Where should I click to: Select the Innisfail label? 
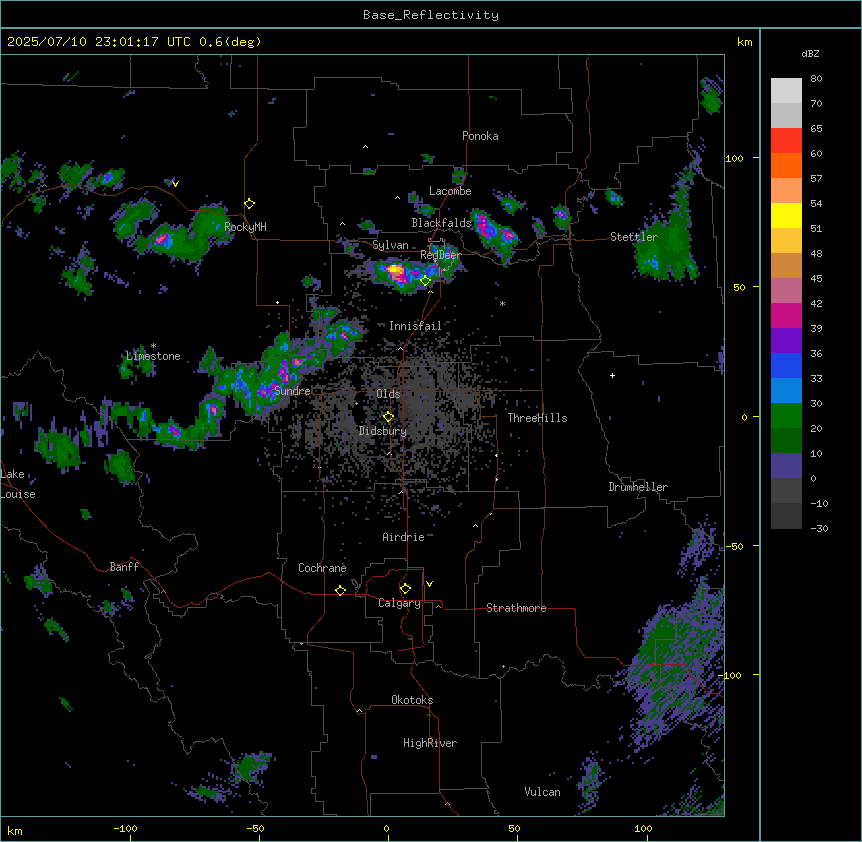pyautogui.click(x=415, y=326)
